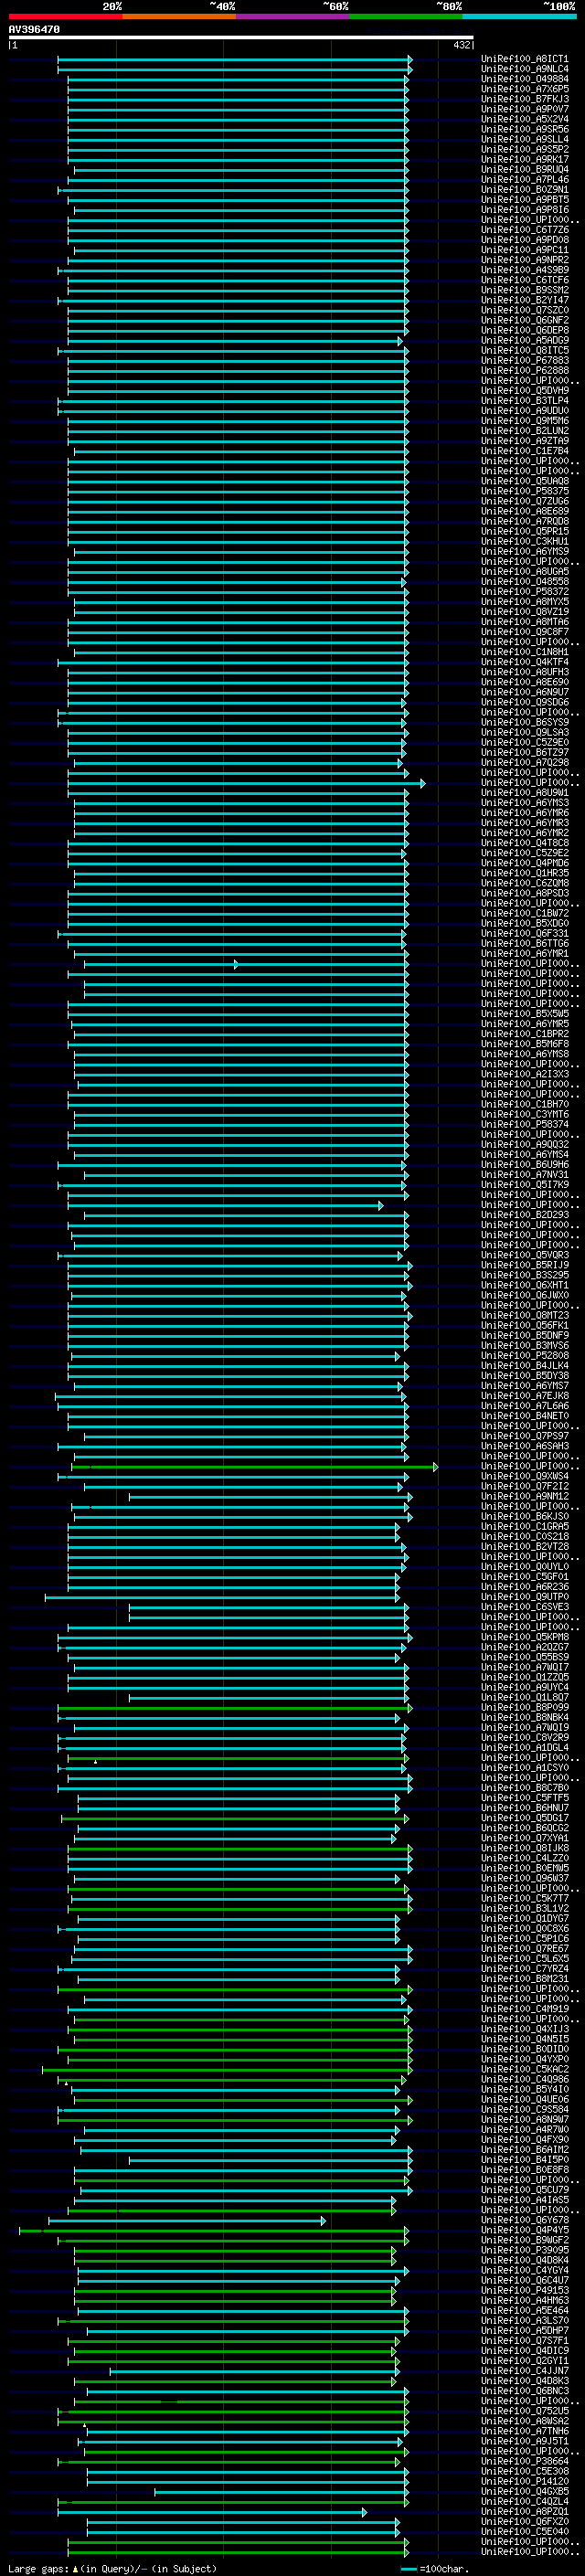Select hit label UniRef100_Q7SZC0

click(x=525, y=310)
